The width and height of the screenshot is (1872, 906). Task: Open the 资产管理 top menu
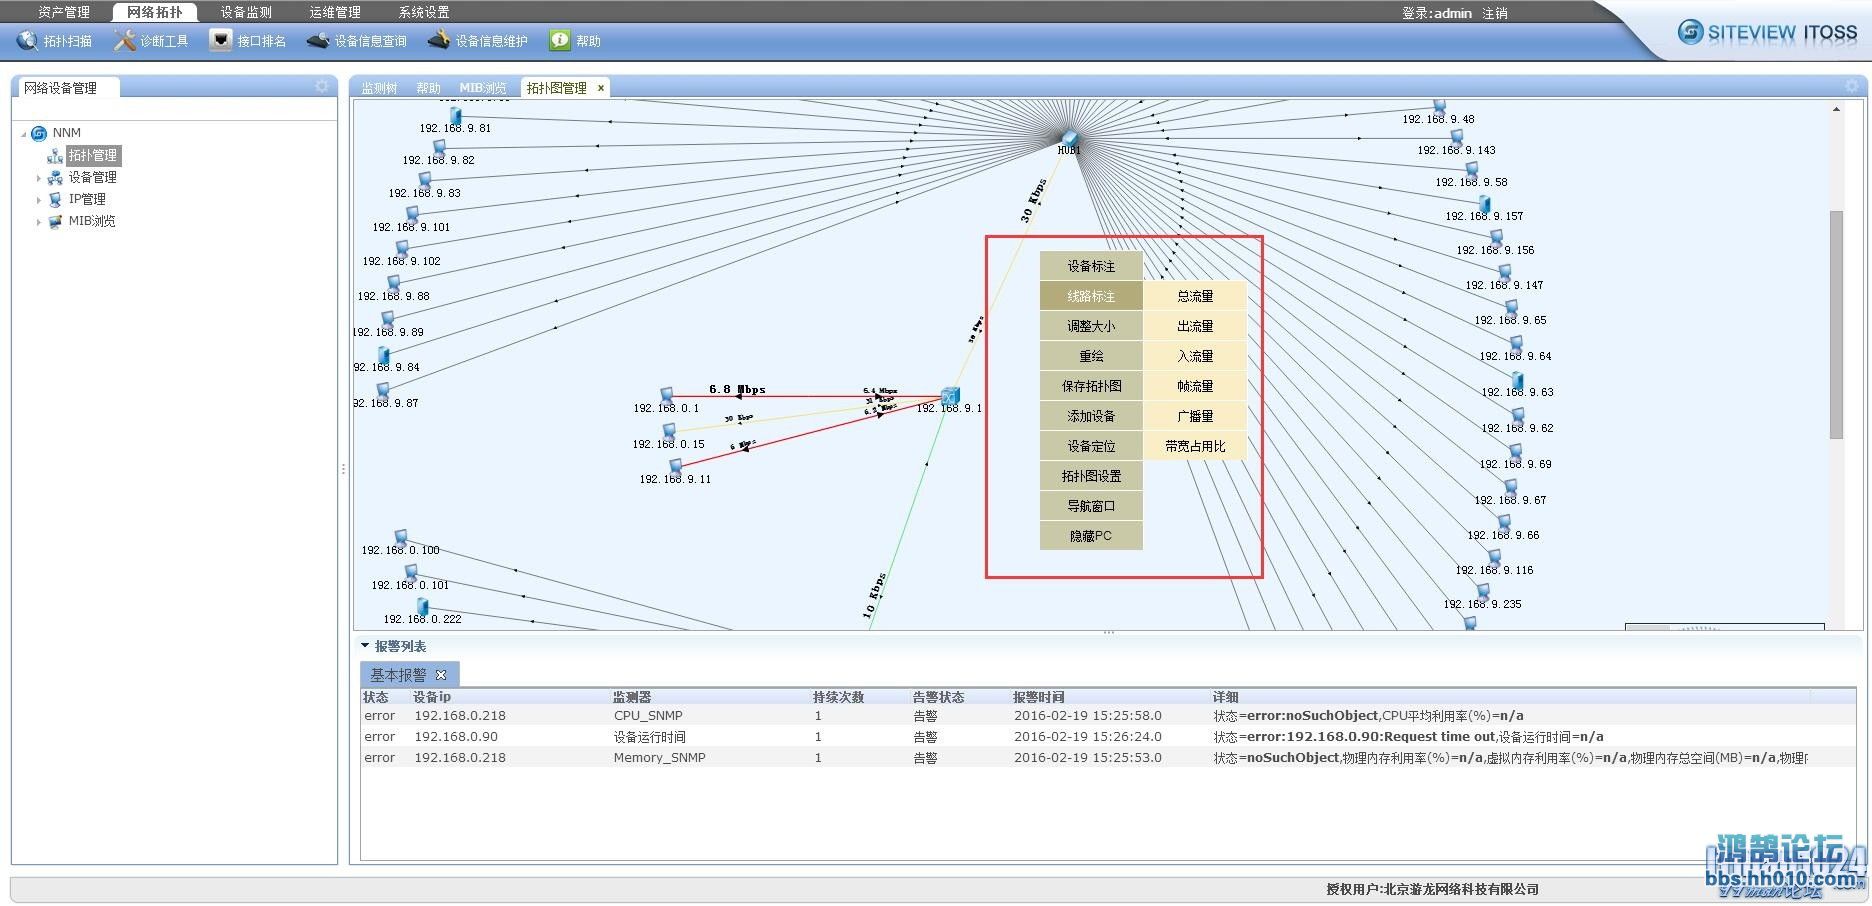(x=64, y=12)
